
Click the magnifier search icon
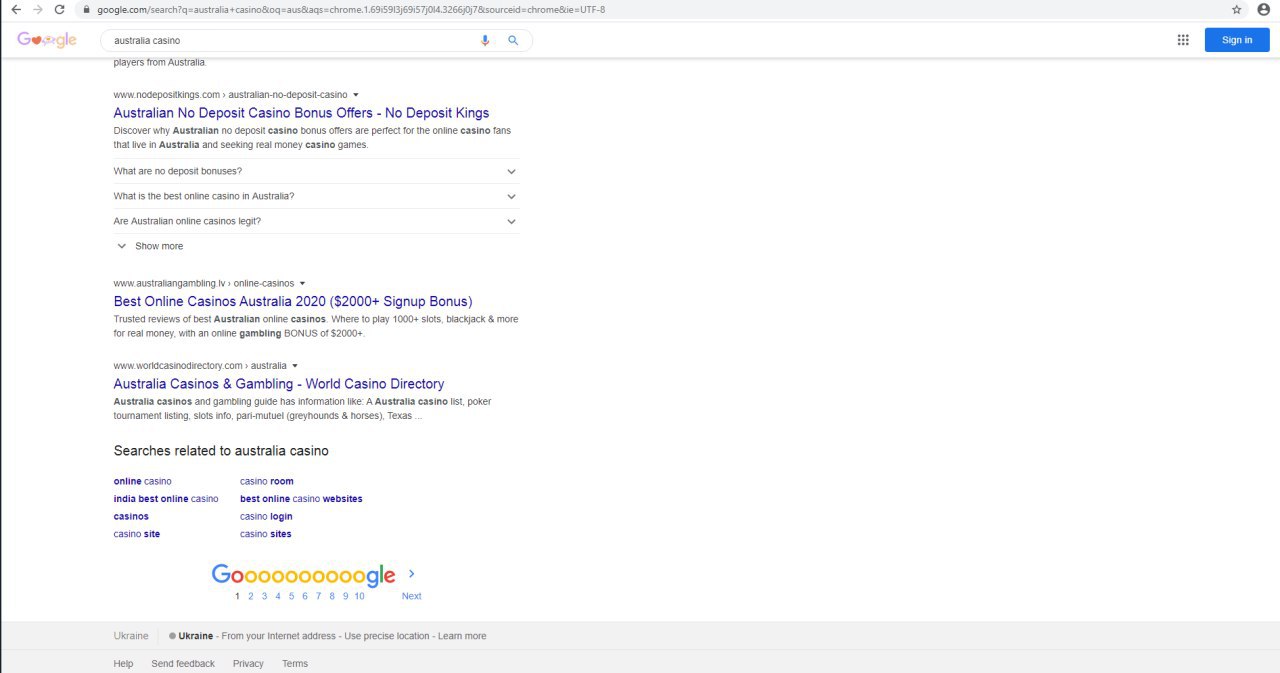point(513,40)
